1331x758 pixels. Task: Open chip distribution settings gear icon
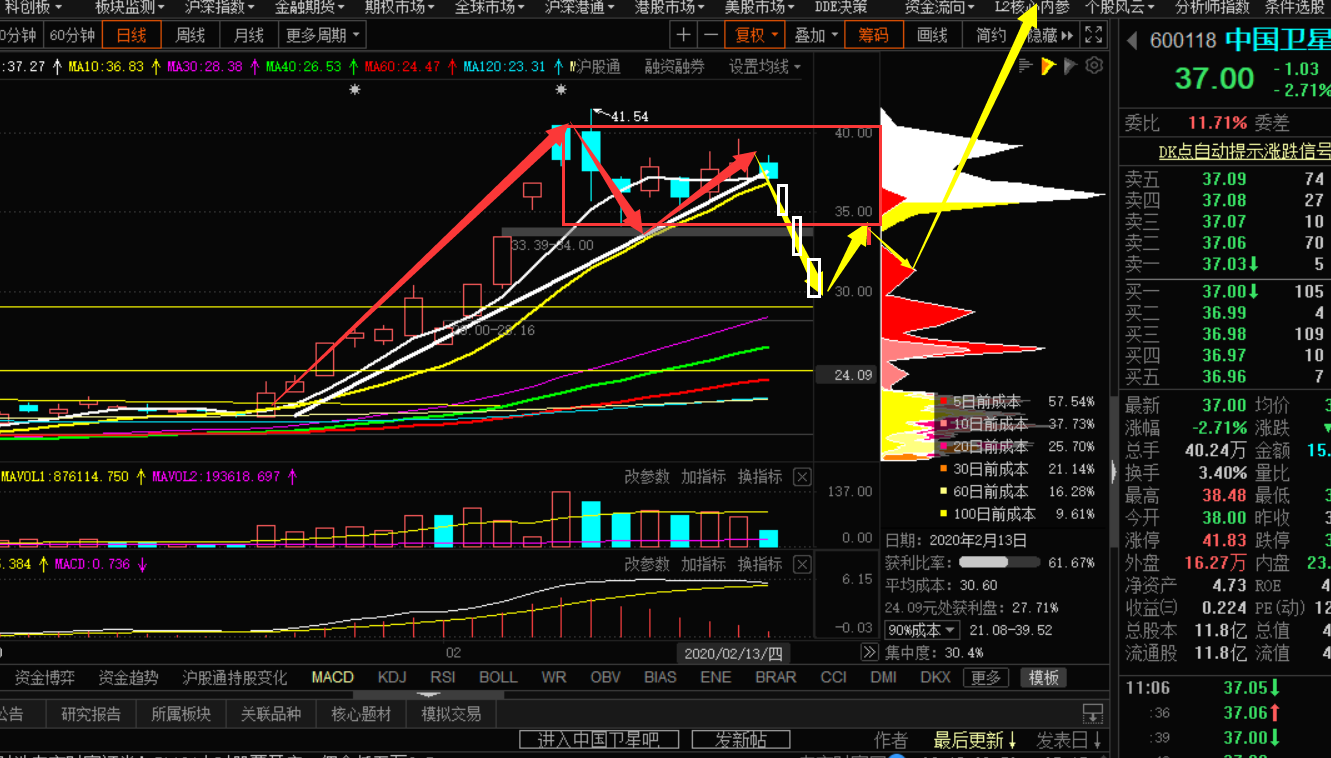[1094, 66]
